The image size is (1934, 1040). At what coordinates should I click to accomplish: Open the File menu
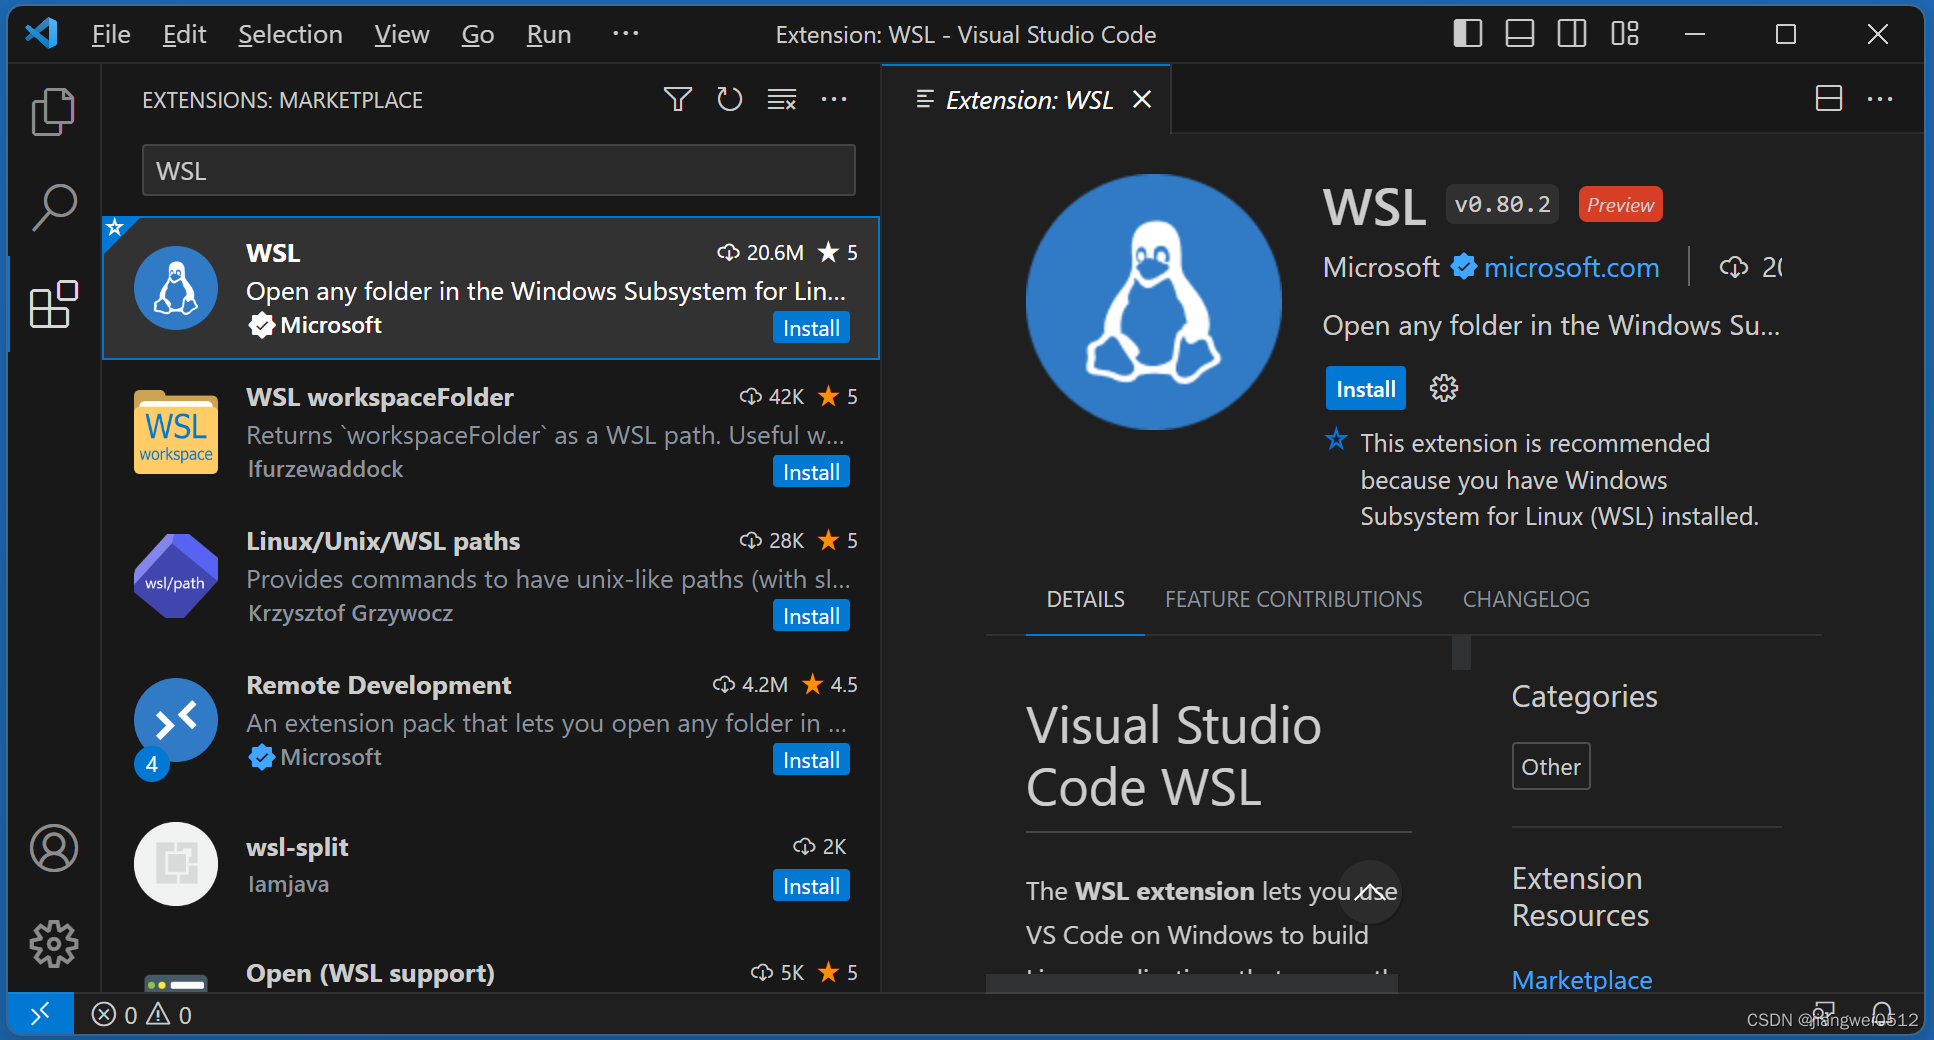(111, 34)
